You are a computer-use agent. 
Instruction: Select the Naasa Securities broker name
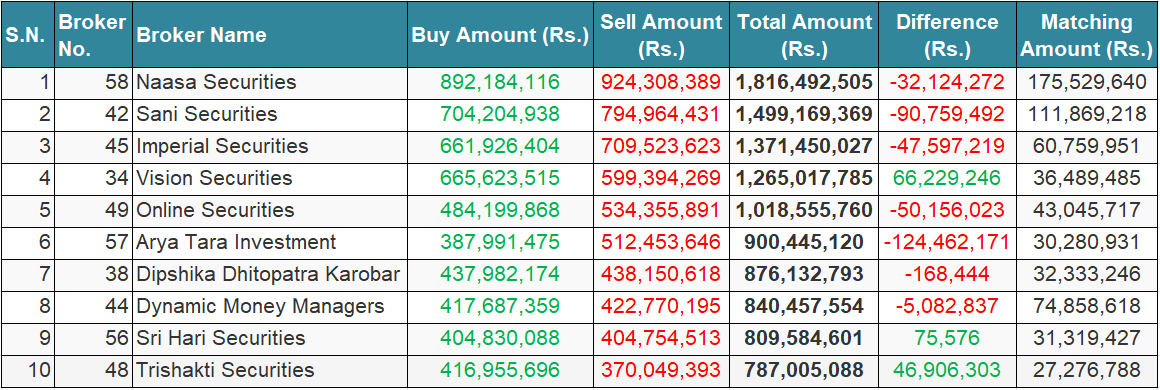coord(216,82)
